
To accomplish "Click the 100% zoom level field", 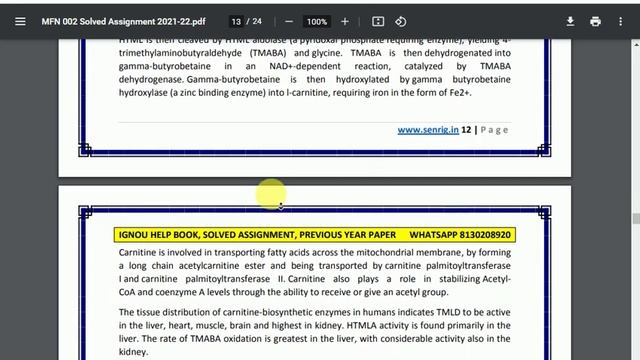I will click(317, 22).
